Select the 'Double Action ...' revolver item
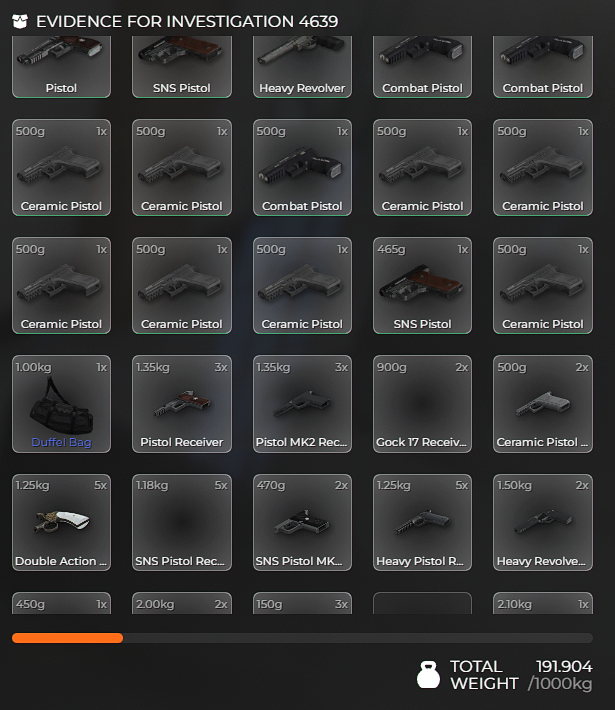 pos(61,523)
